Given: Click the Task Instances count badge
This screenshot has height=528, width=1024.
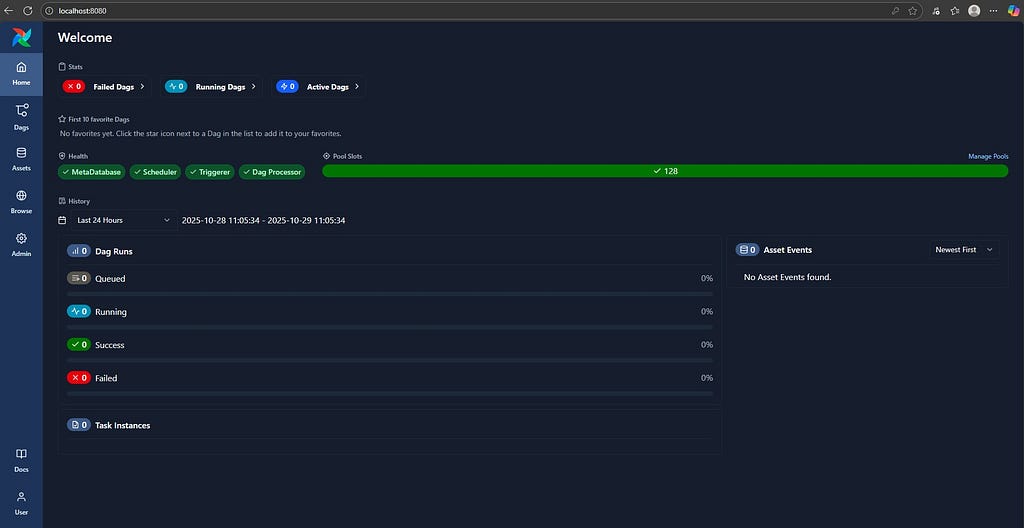Looking at the screenshot, I should point(78,425).
